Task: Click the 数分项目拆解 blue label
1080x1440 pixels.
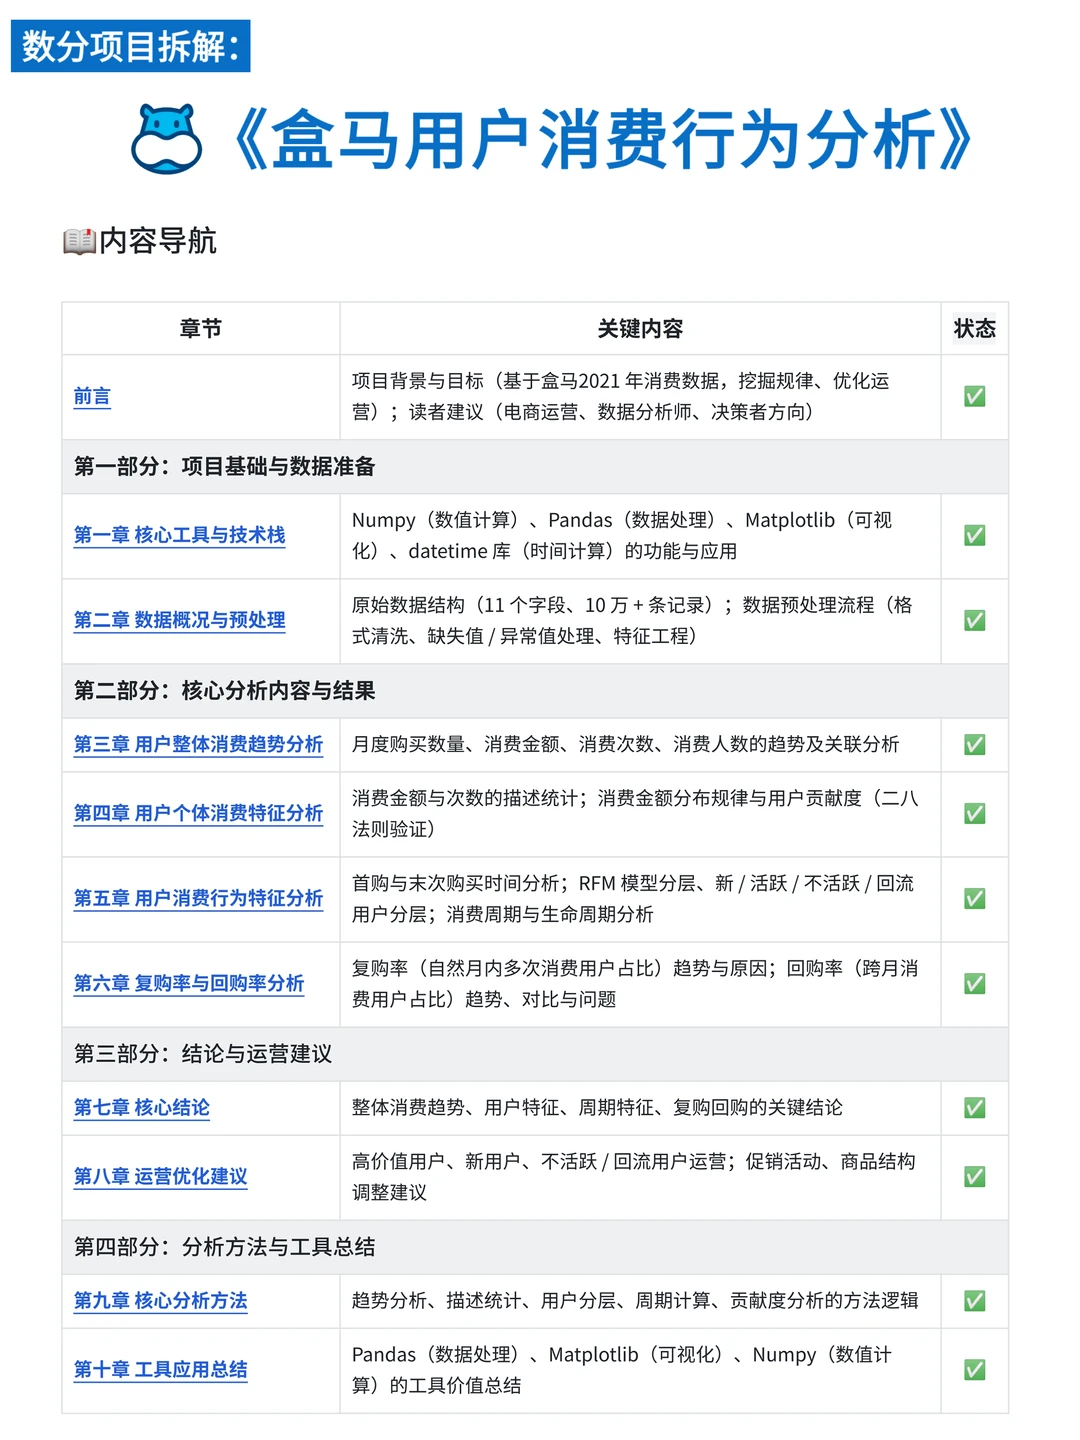Action: tap(131, 46)
